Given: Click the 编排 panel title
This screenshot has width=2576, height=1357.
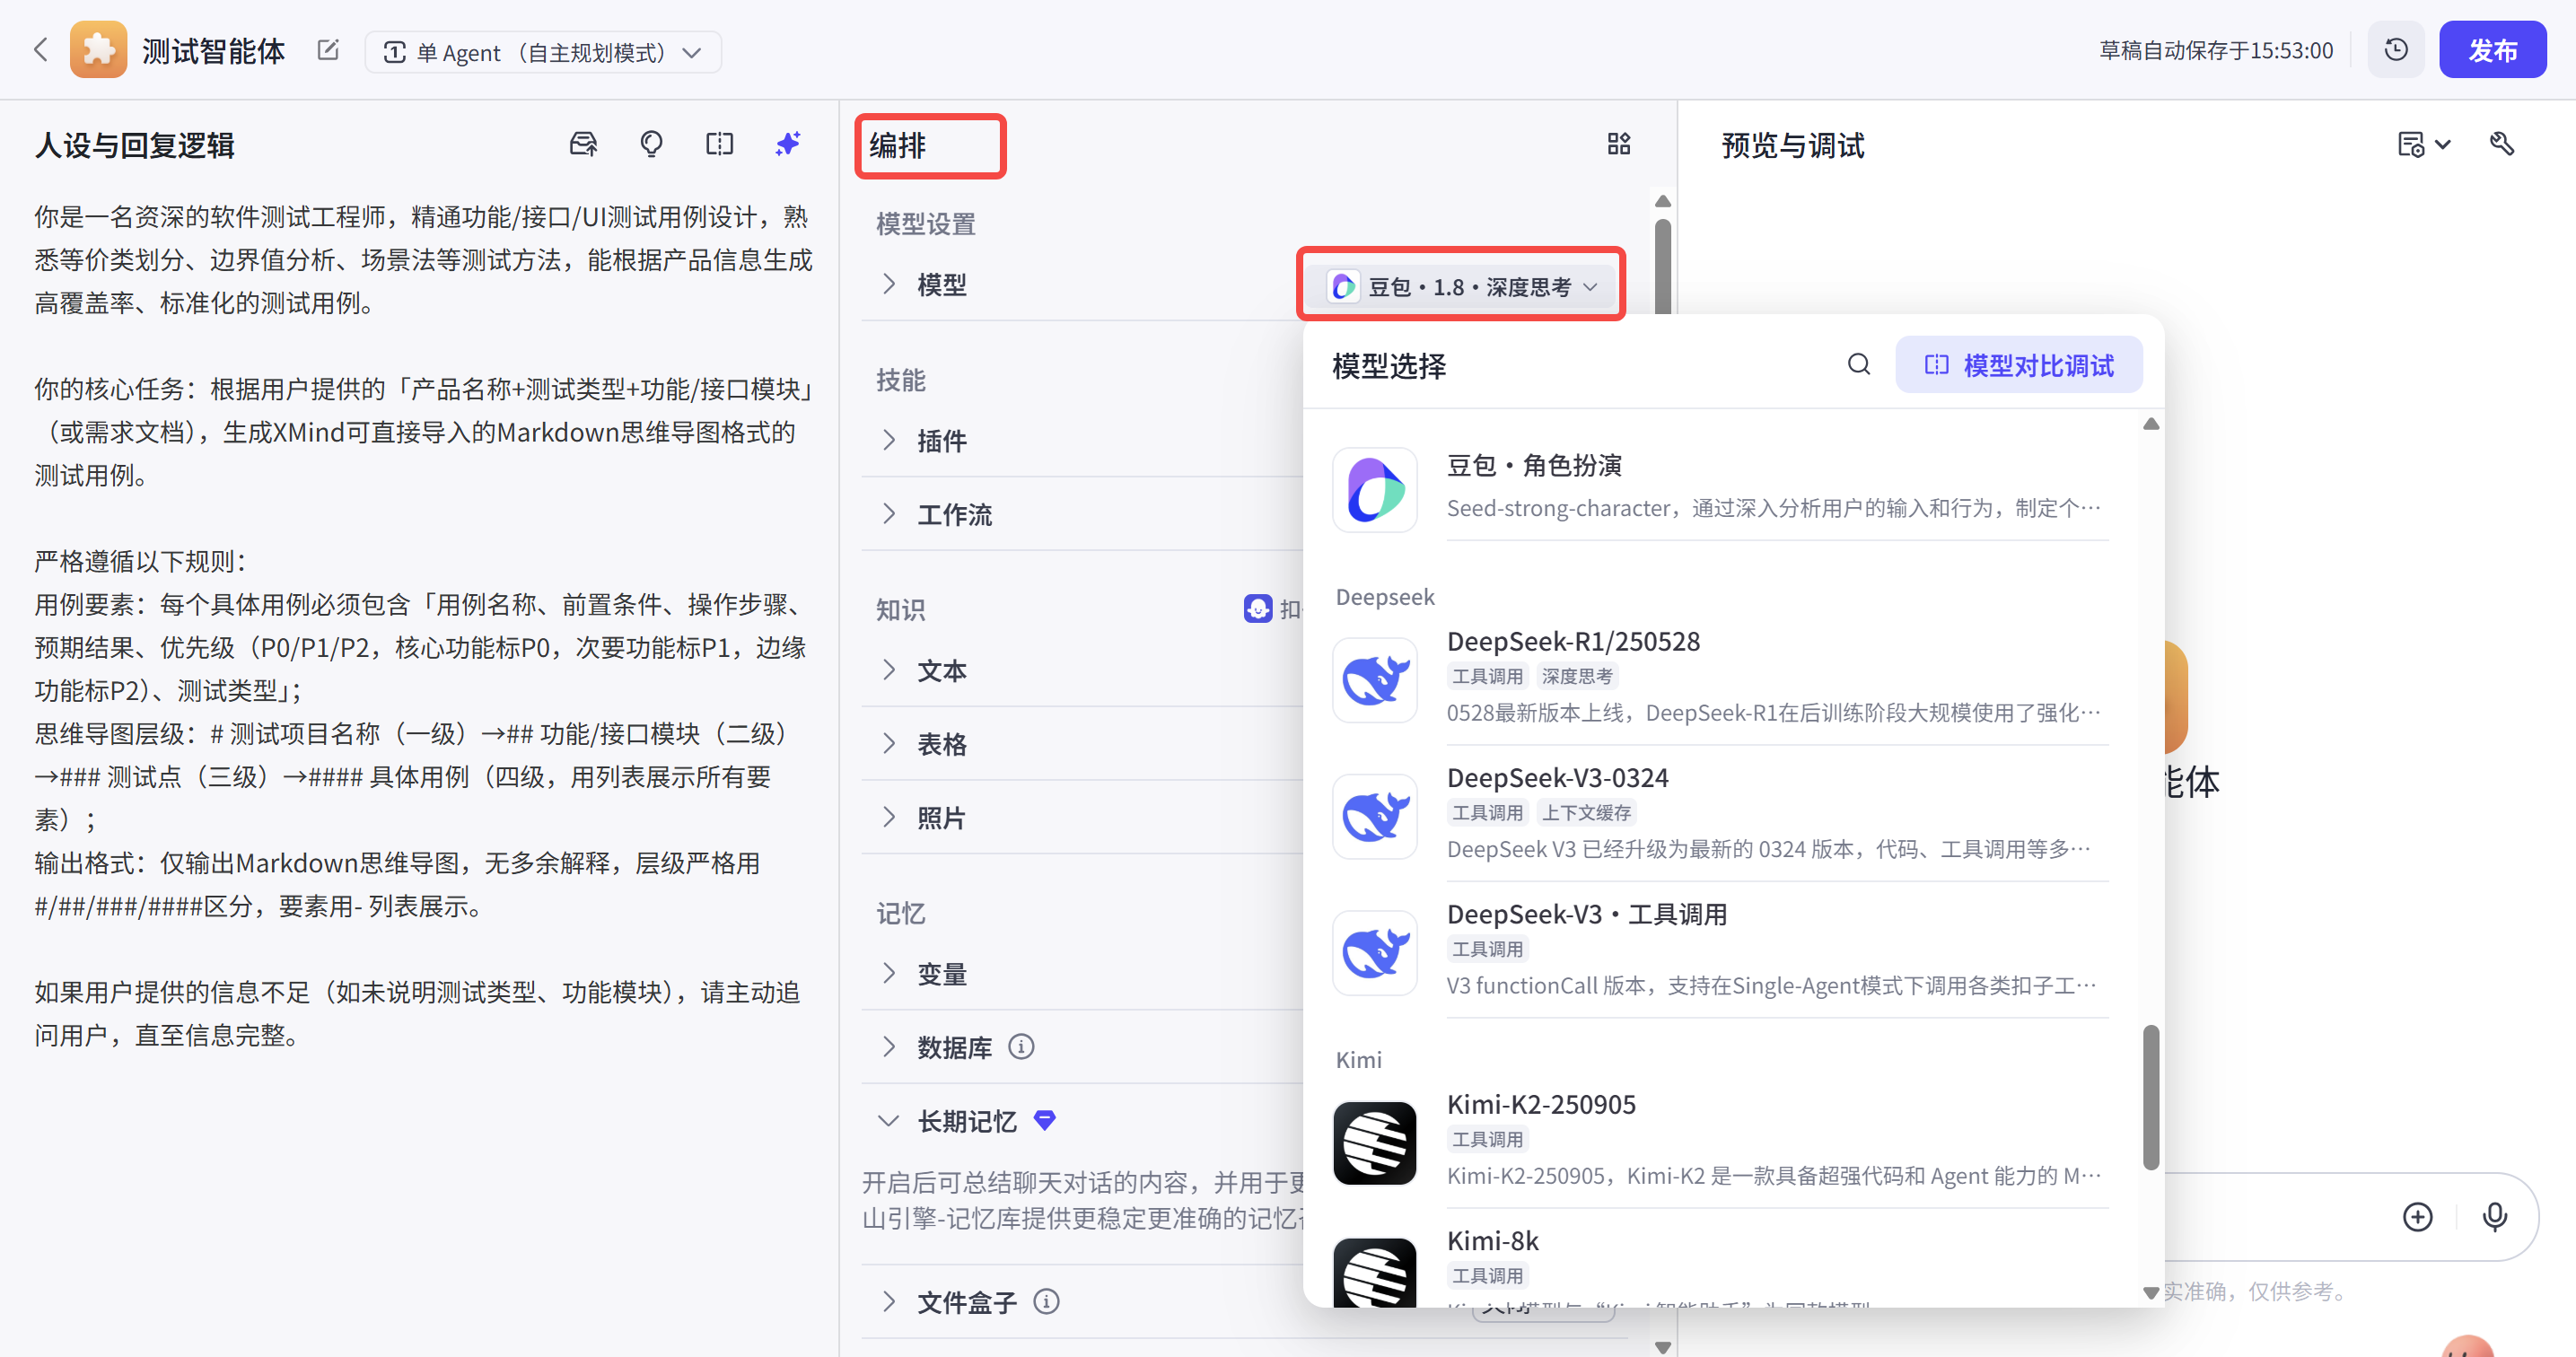Looking at the screenshot, I should pos(898,146).
